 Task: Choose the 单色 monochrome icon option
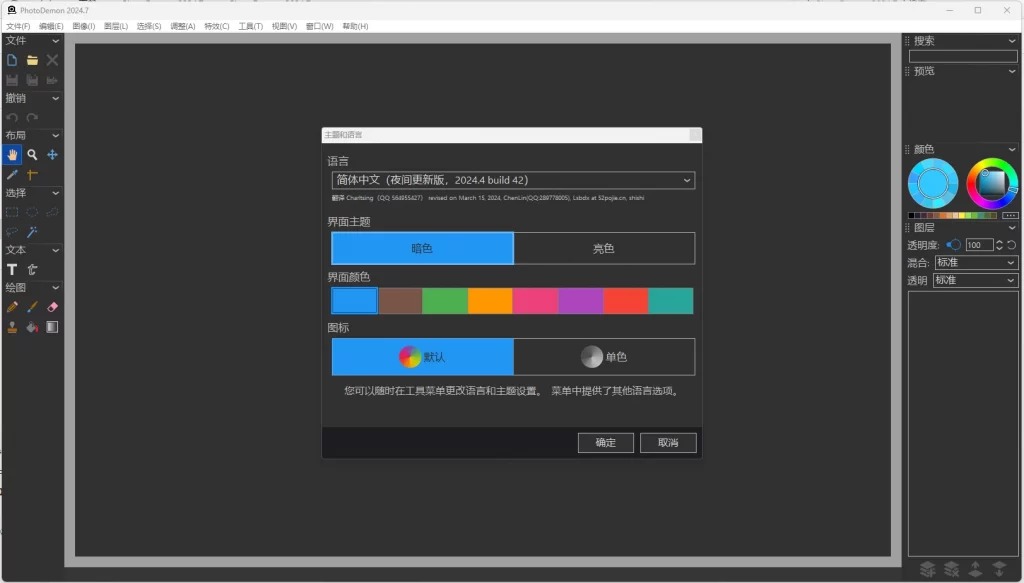coord(604,357)
